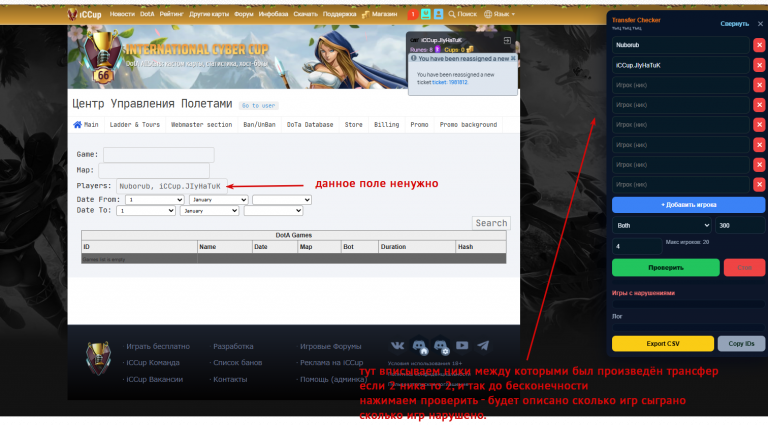Switch to the Webmaster section tab
This screenshot has height=426, width=768.
click(201, 125)
